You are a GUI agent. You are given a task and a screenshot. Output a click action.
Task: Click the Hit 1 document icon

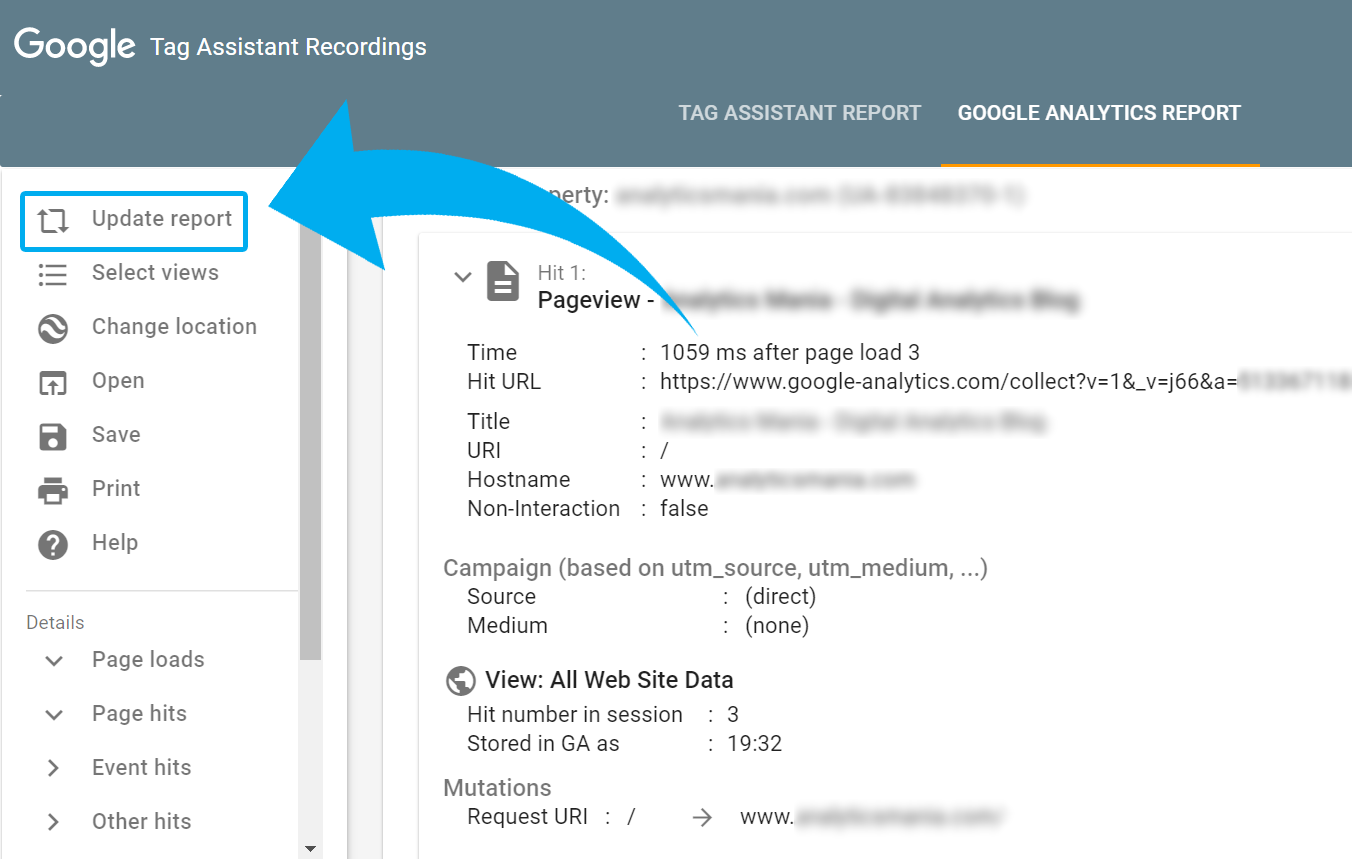click(x=503, y=281)
